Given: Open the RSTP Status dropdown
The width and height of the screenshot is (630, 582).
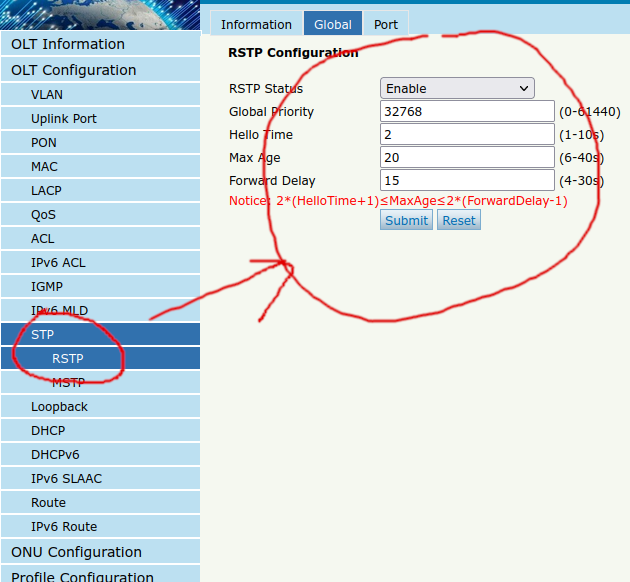Looking at the screenshot, I should 457,89.
